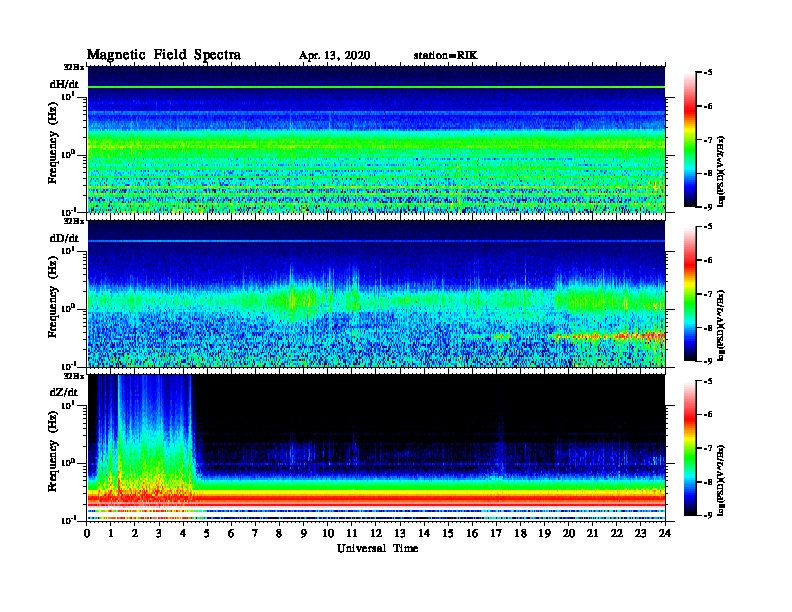Click hour tick label '15' on time axis

(448, 533)
